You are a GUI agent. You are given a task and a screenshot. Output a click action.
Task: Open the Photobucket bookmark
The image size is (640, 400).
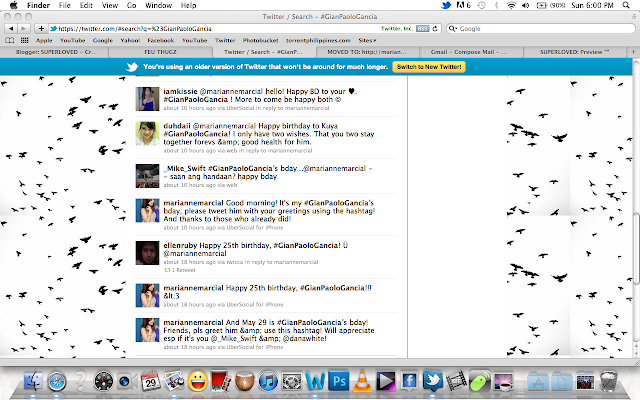tap(260, 40)
